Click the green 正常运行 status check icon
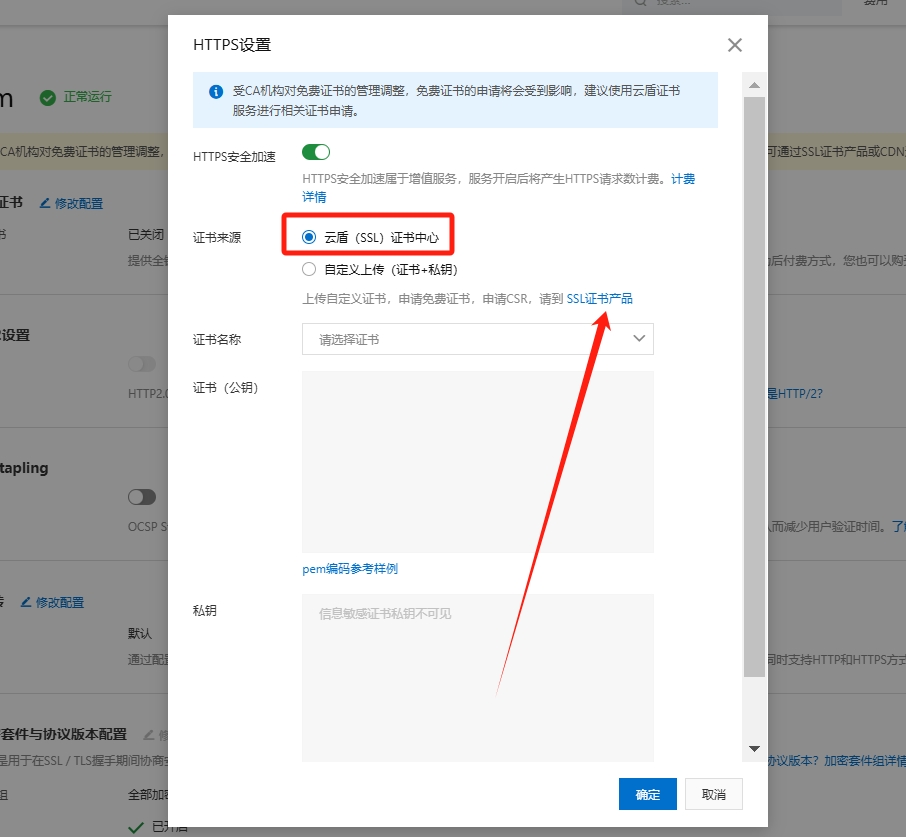Screen dimensions: 906x837 [x=47, y=98]
